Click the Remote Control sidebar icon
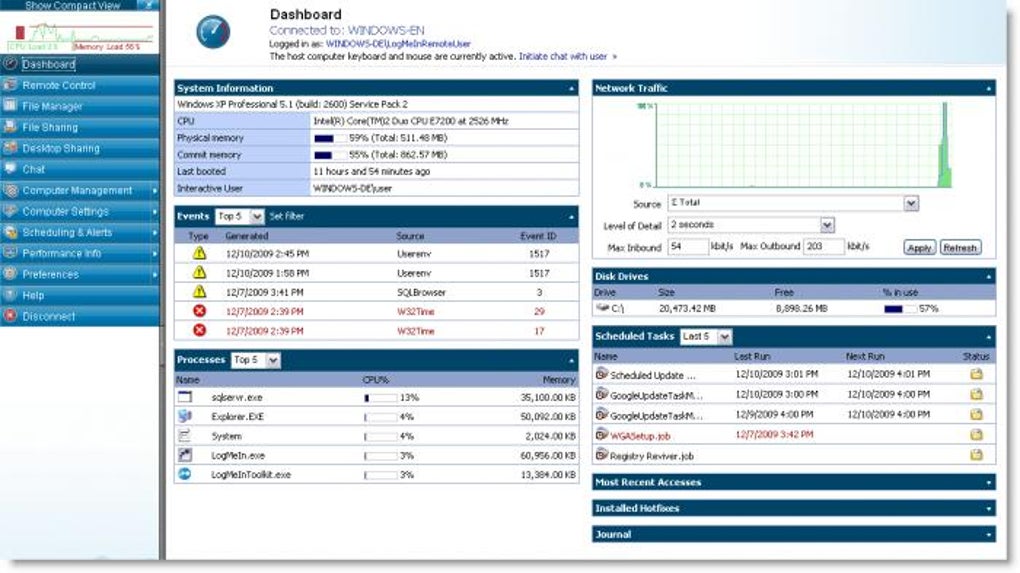 pos(10,85)
